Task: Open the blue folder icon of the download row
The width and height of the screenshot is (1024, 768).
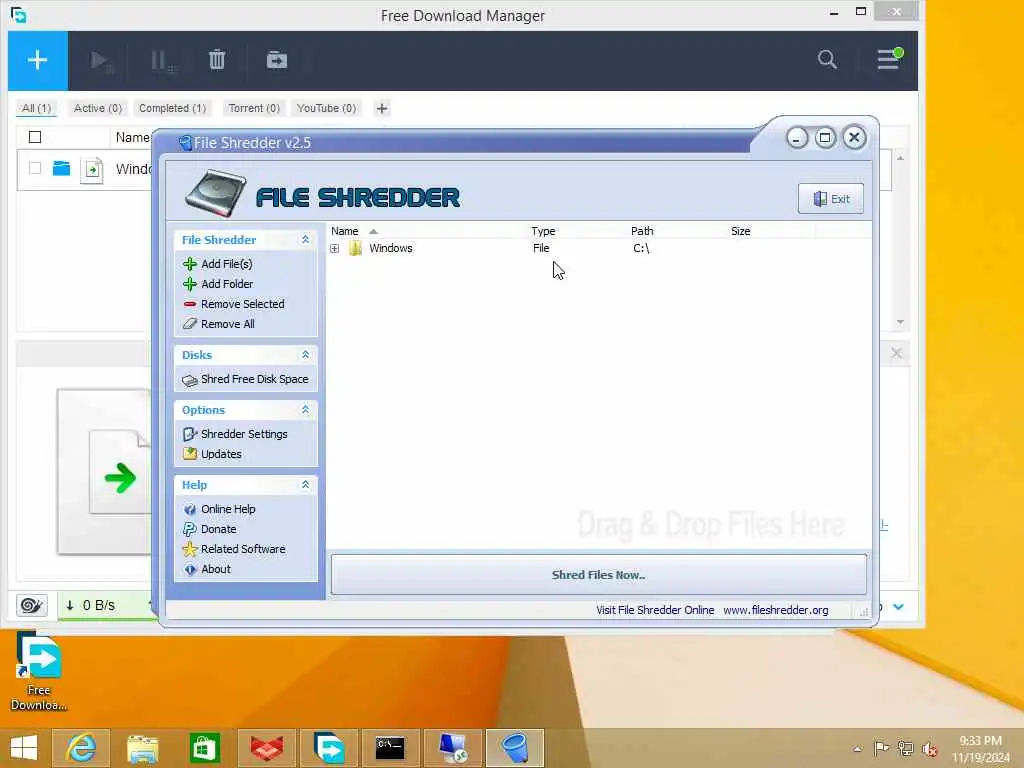Action: click(61, 168)
